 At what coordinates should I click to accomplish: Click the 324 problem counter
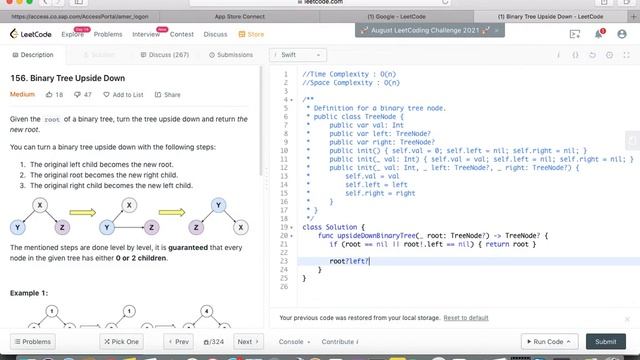pos(213,342)
